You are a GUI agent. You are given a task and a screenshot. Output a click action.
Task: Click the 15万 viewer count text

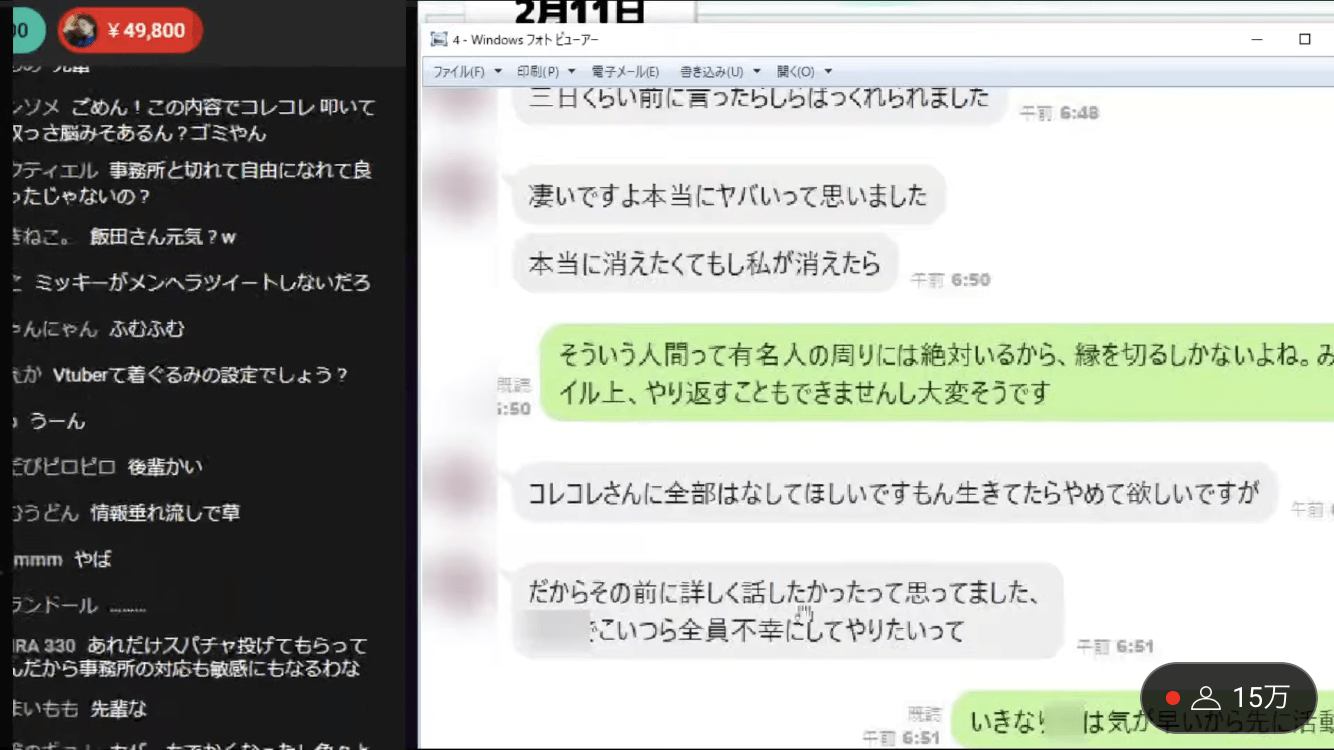coord(1261,697)
